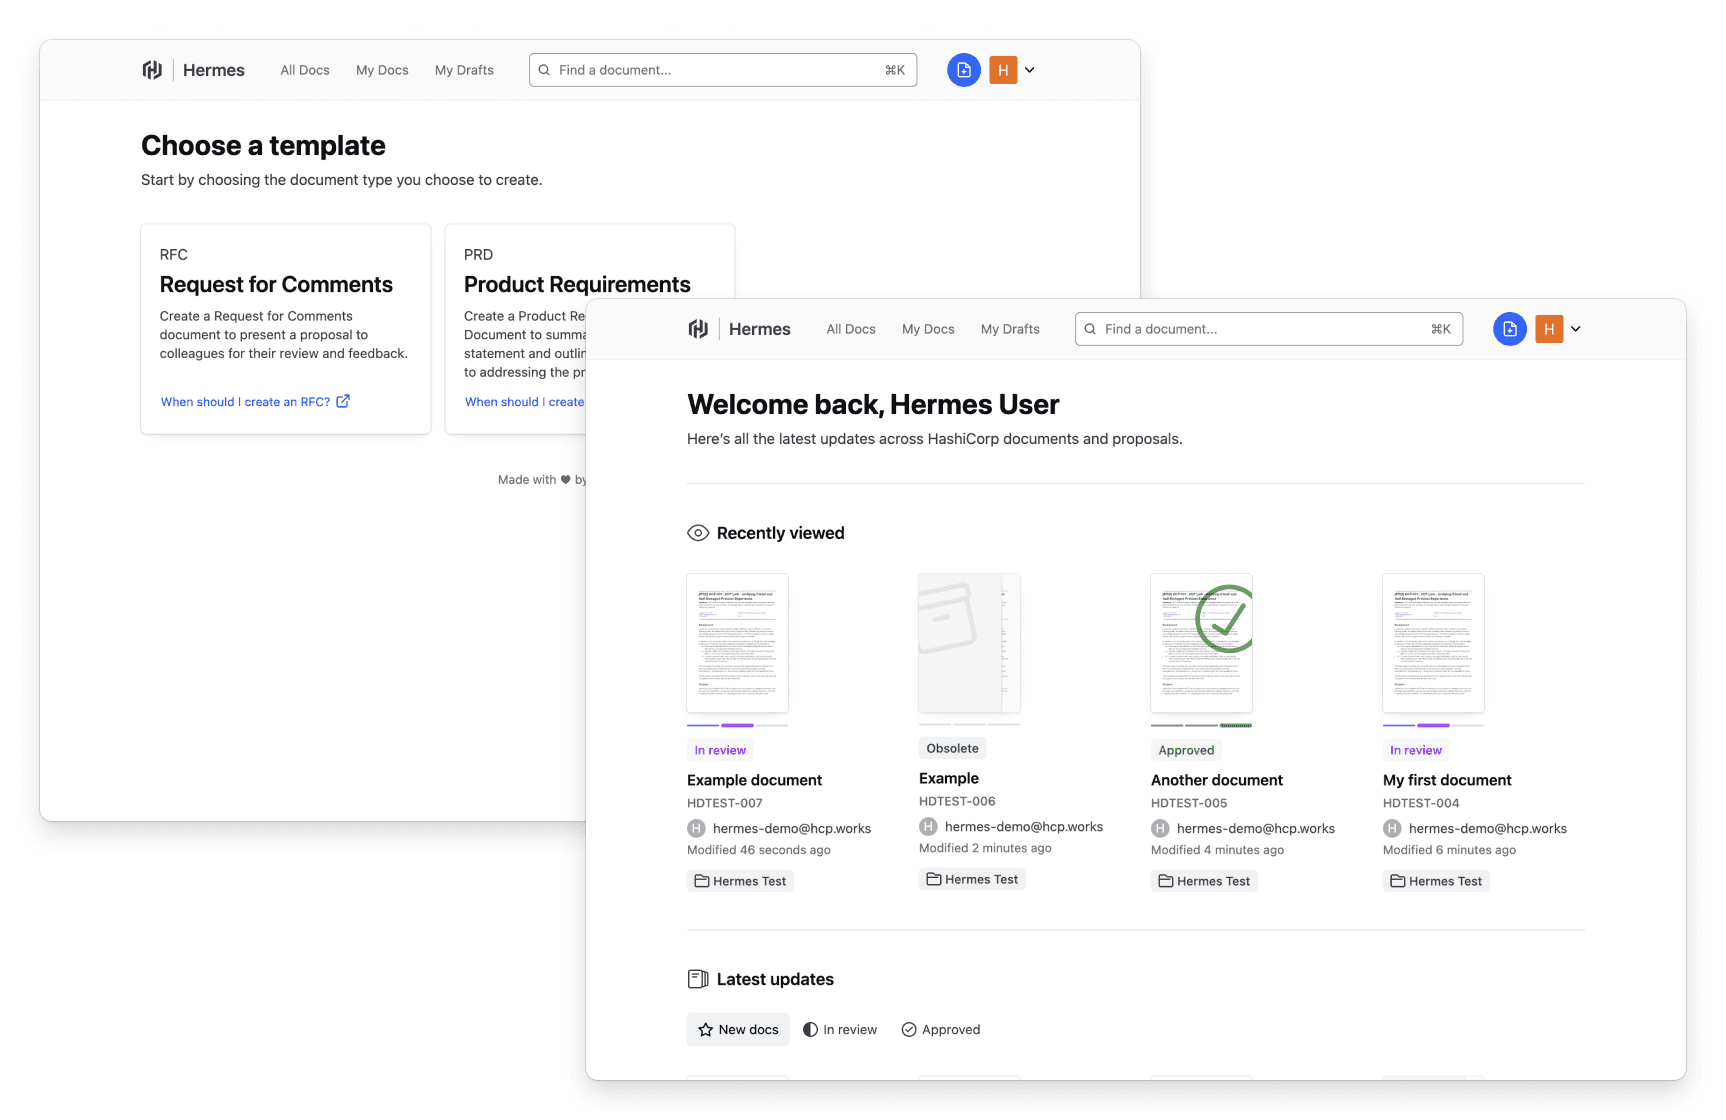This screenshot has width=1726, height=1120.
Task: Click the blue new document icon in back window
Action: (x=963, y=70)
